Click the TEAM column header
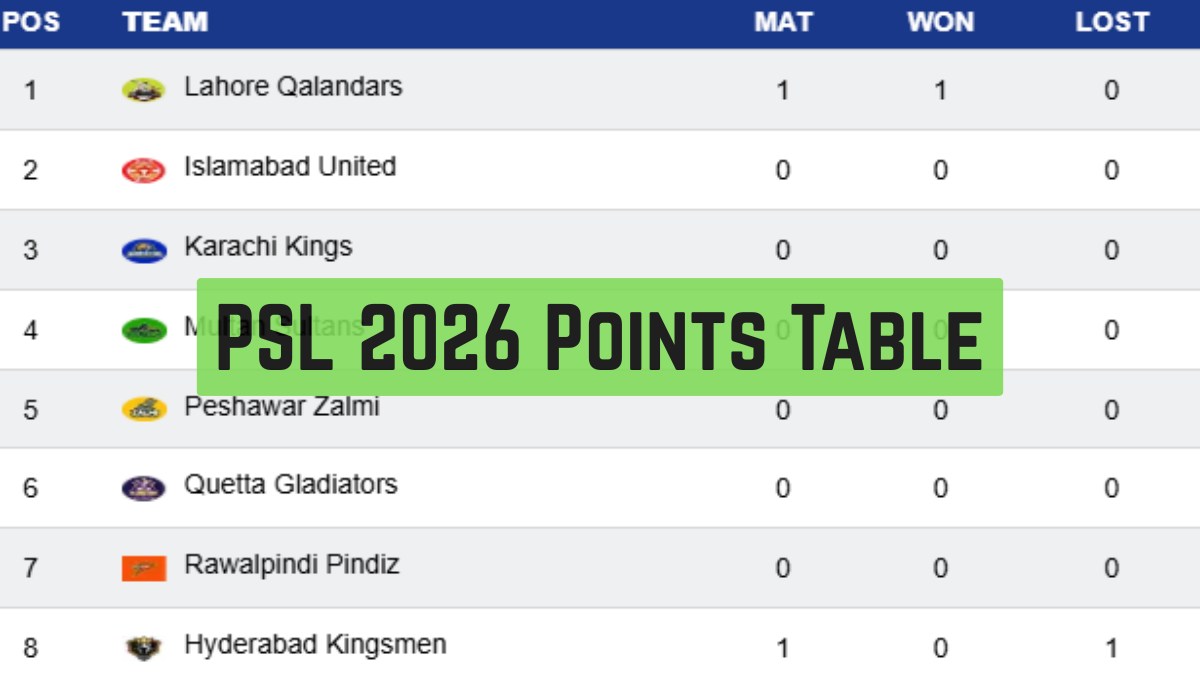 pyautogui.click(x=165, y=22)
